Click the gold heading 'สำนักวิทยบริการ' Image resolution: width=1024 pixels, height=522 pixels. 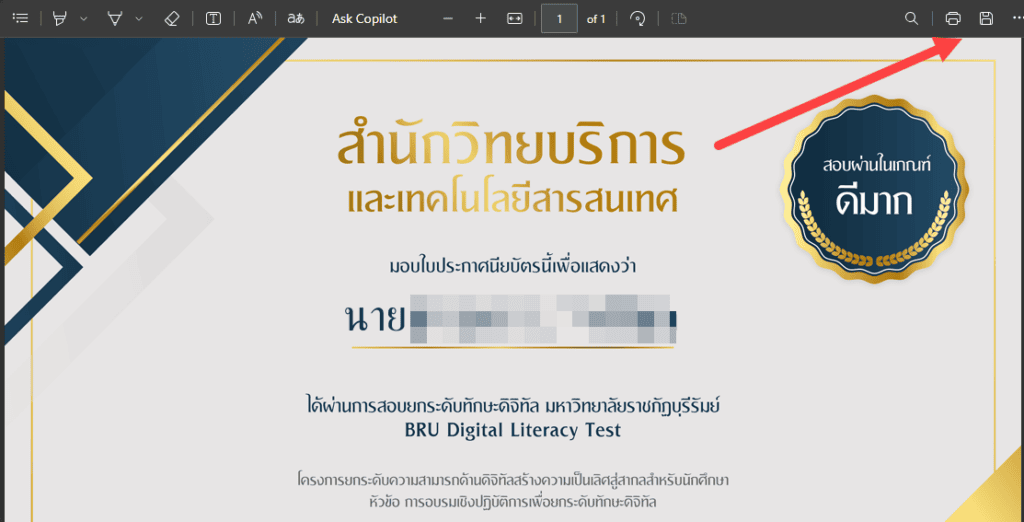click(x=511, y=144)
